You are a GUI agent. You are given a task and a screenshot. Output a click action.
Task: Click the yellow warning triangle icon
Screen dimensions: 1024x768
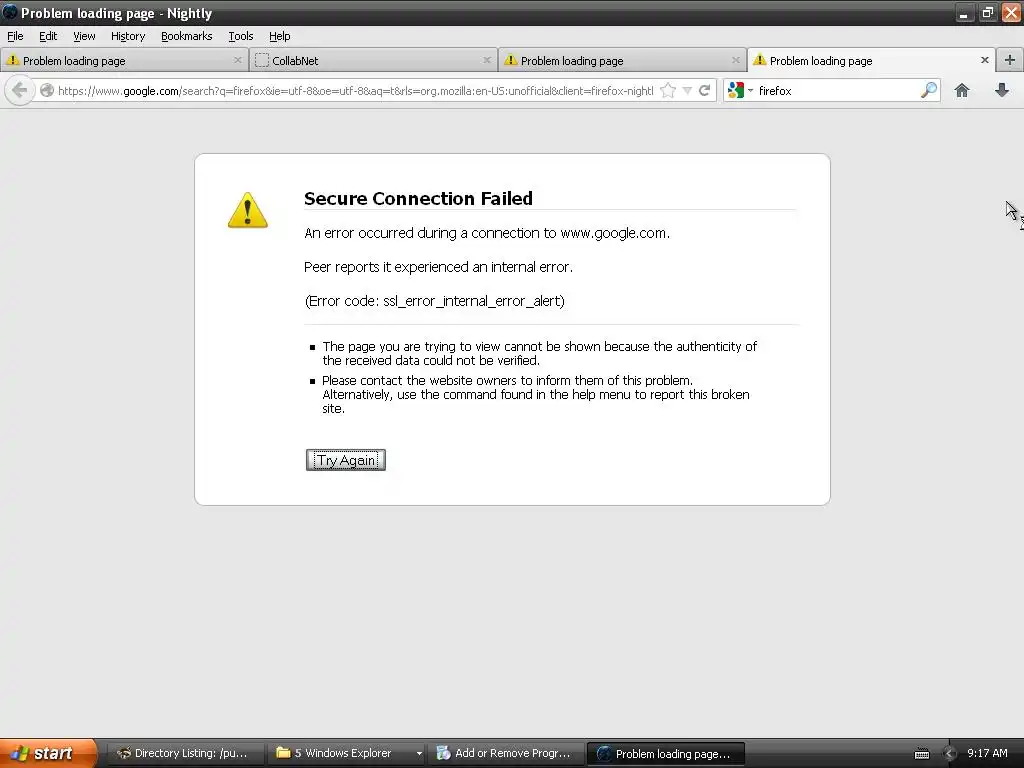(x=248, y=210)
